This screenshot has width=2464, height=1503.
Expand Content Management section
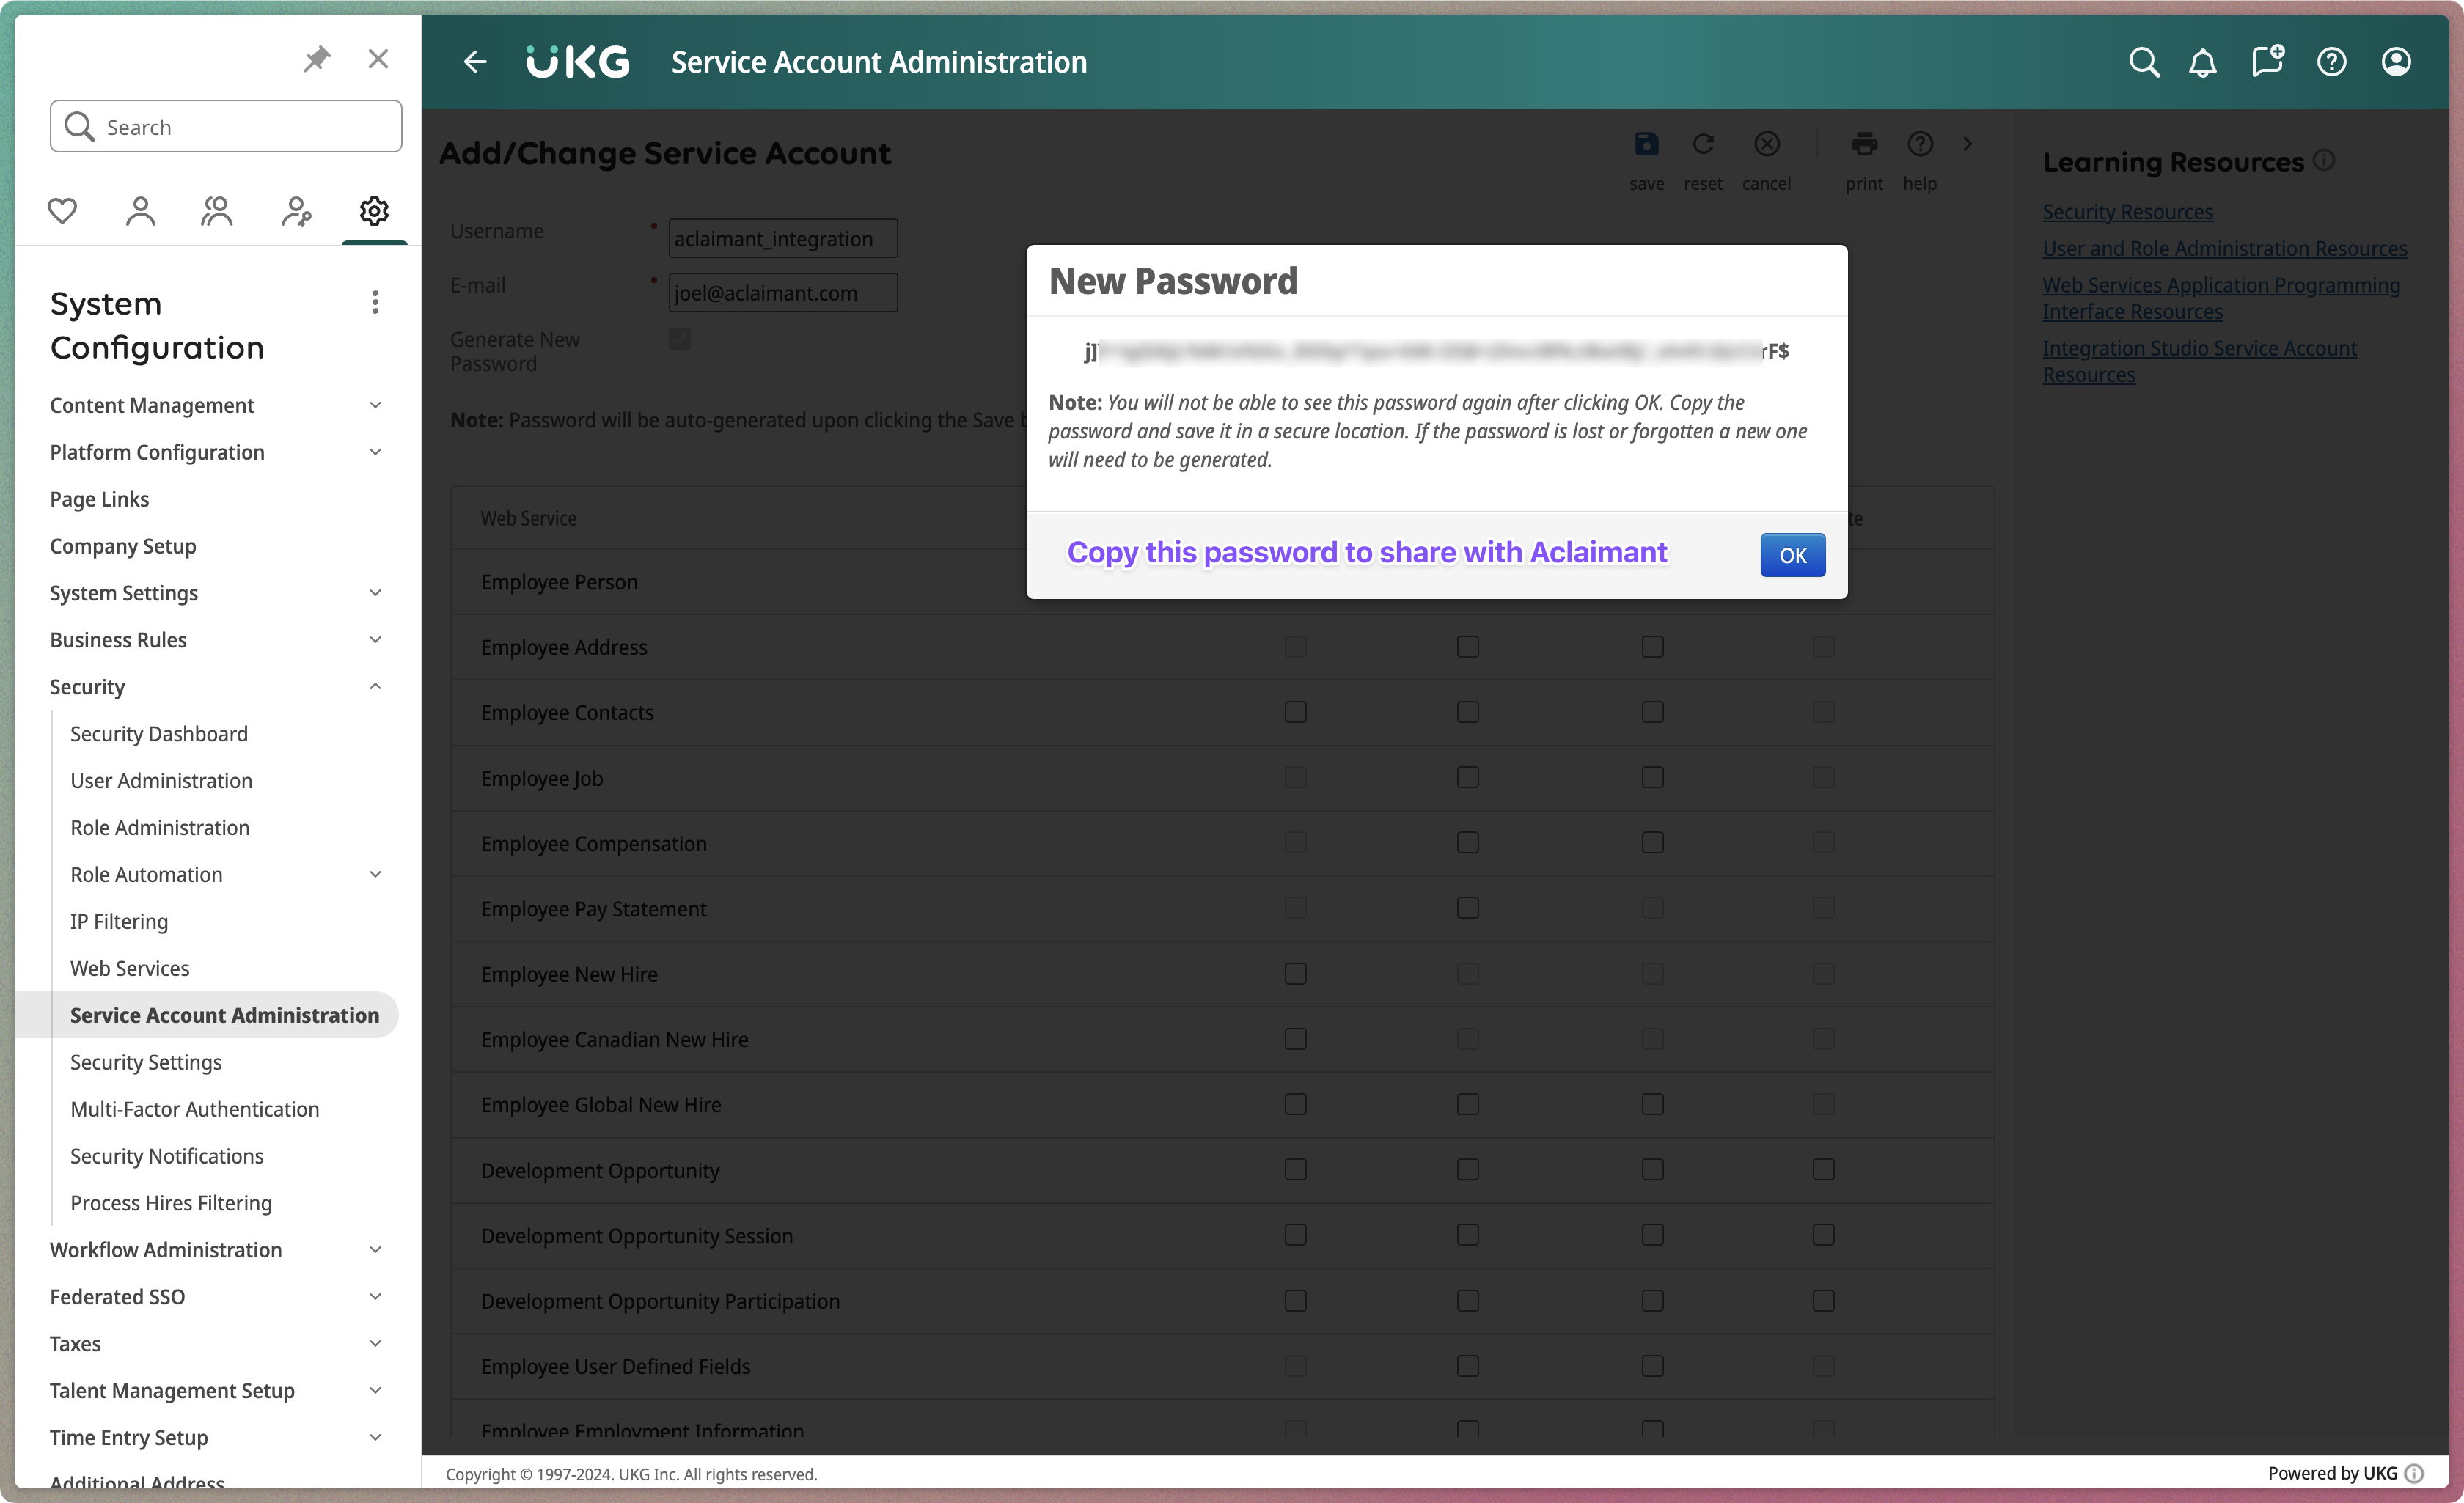pos(375,405)
